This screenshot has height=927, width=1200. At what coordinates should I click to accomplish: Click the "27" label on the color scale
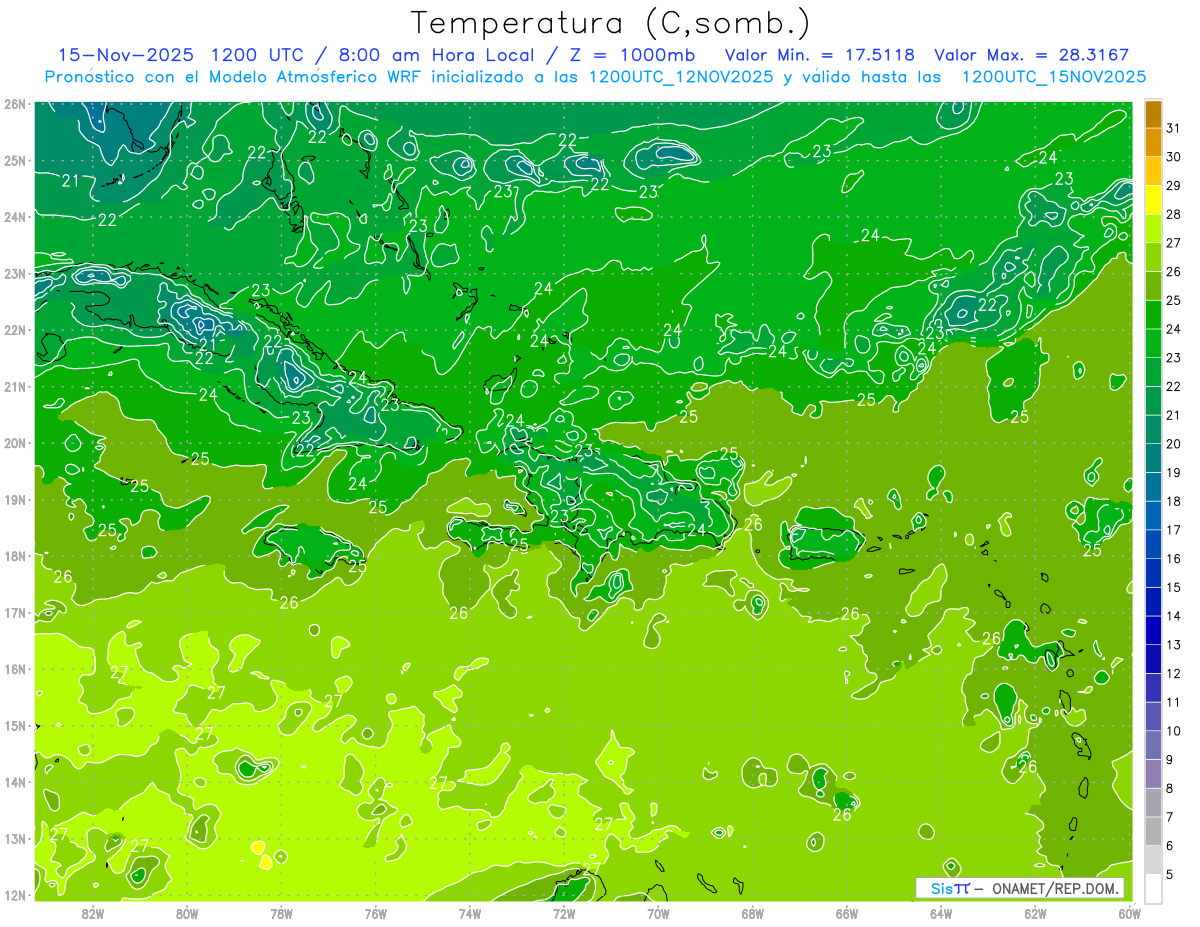coord(1174,243)
